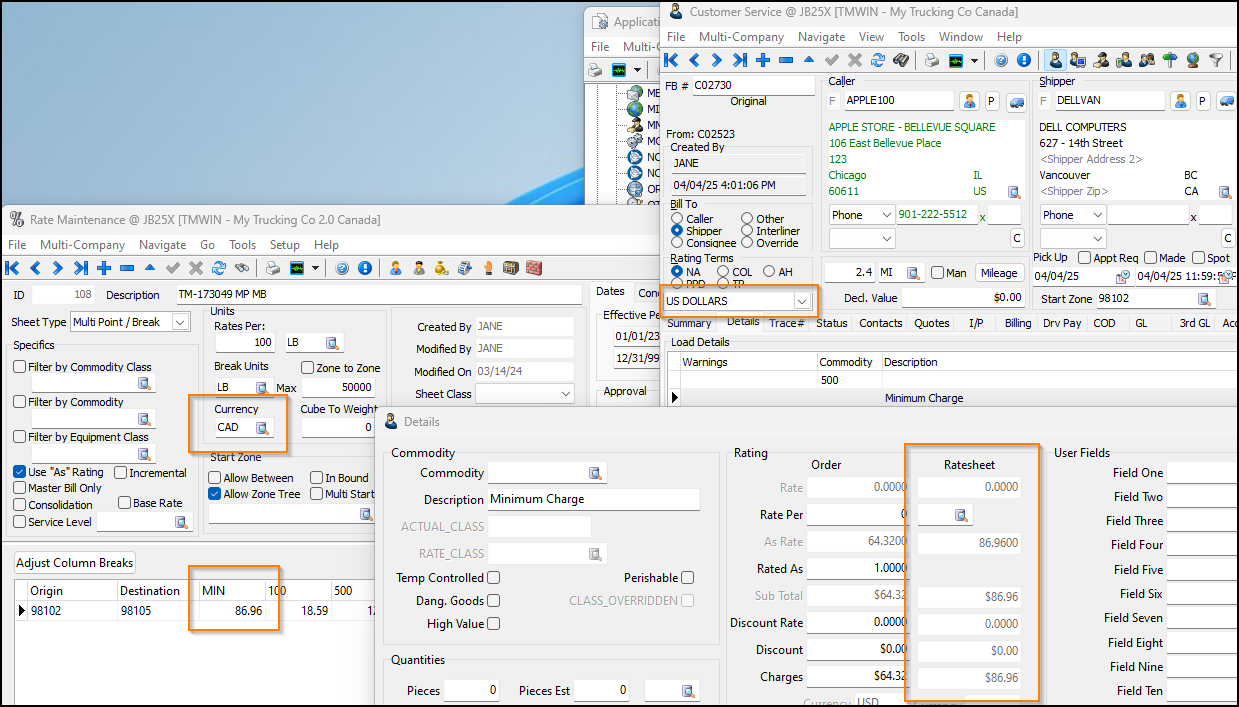Click the refresh icon in Rate Maintenance toolbar
This screenshot has height=707, width=1239.
point(218,268)
